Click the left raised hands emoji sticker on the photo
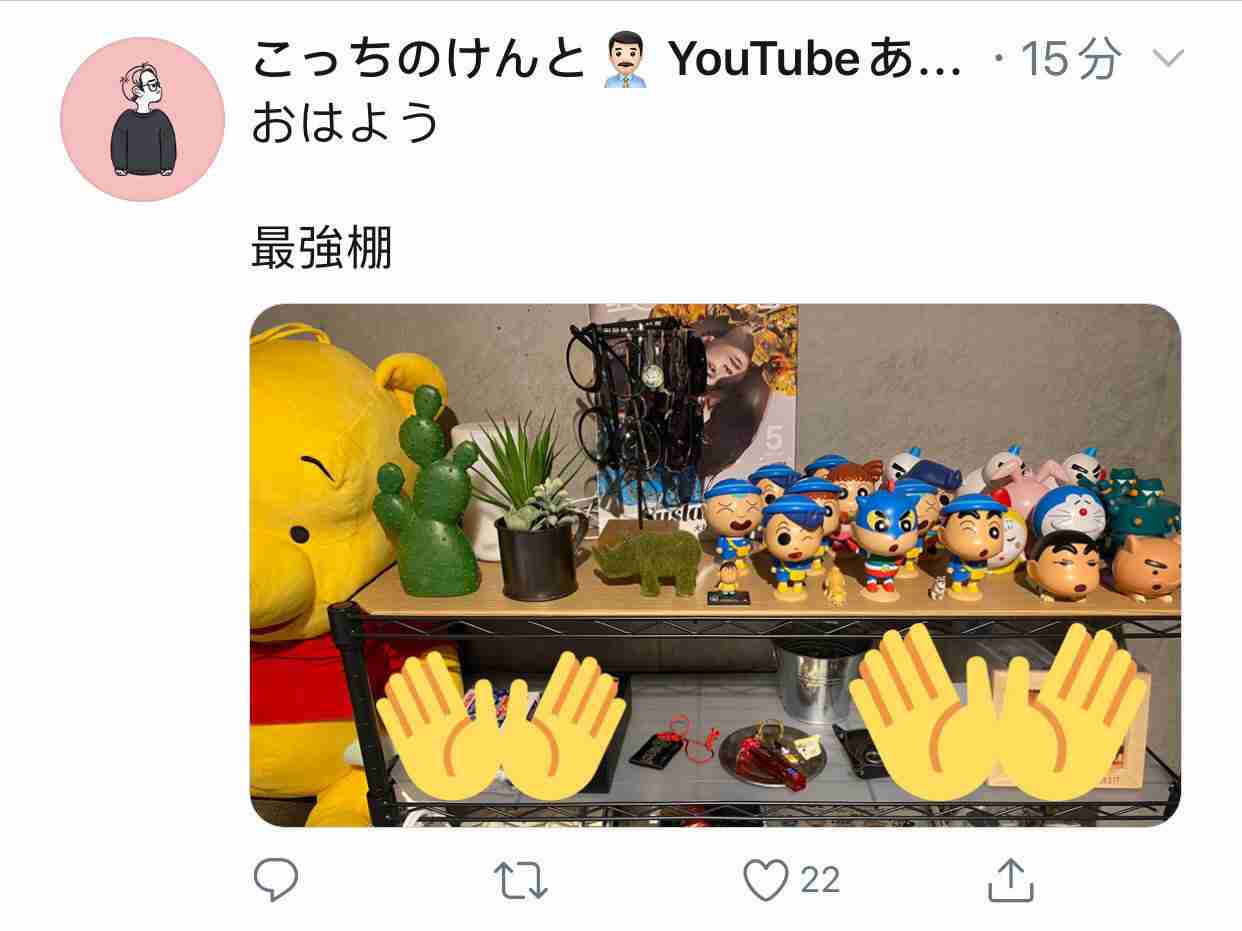 500,727
